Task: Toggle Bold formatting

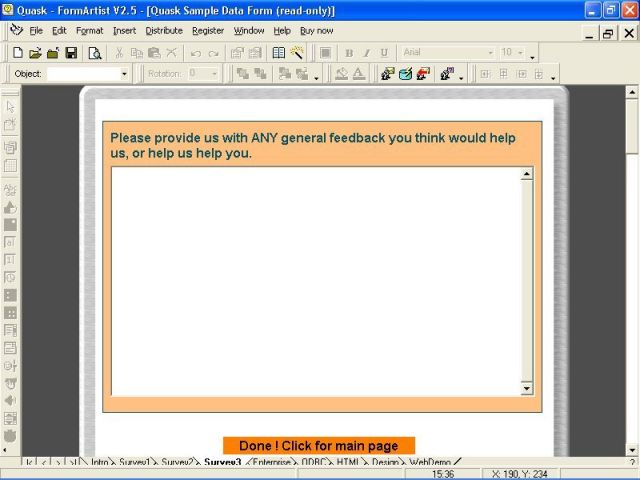Action: pyautogui.click(x=349, y=53)
